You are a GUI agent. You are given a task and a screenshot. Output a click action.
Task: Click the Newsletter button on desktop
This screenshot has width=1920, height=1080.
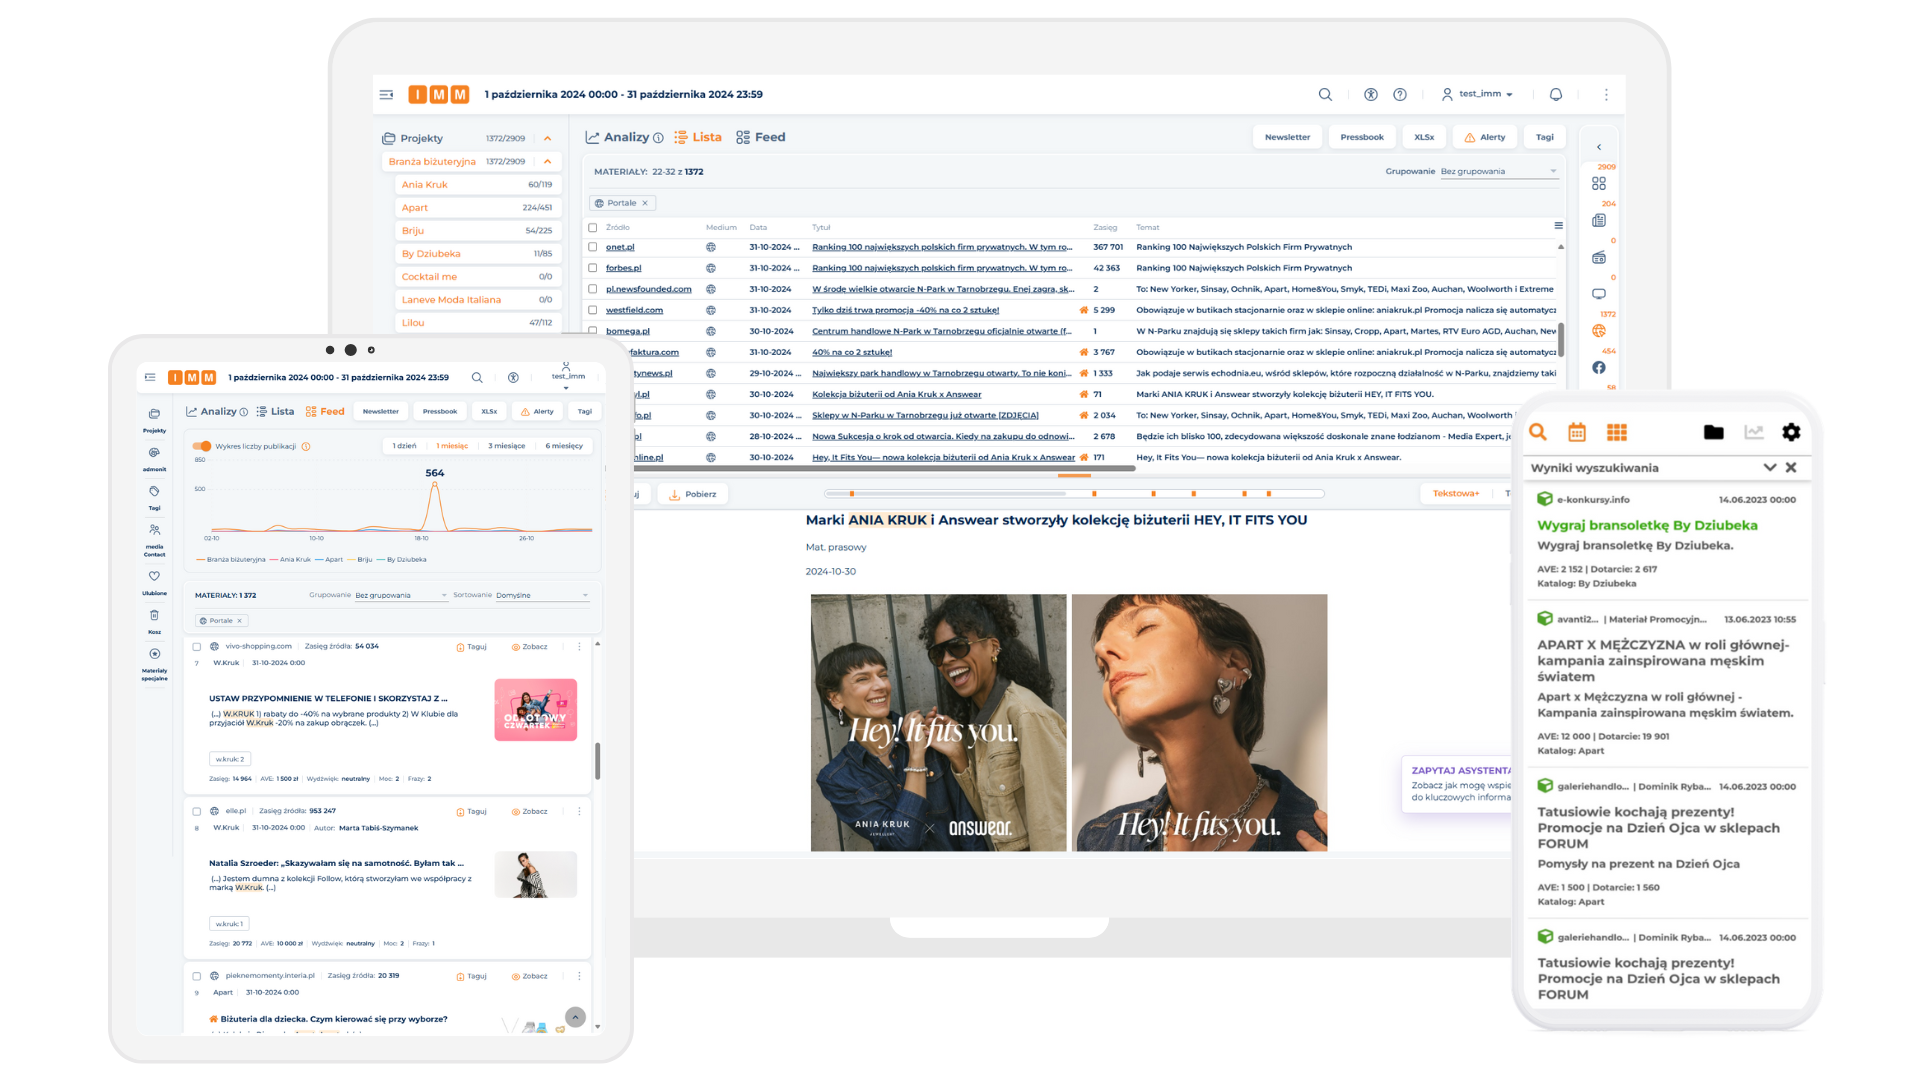[1287, 137]
